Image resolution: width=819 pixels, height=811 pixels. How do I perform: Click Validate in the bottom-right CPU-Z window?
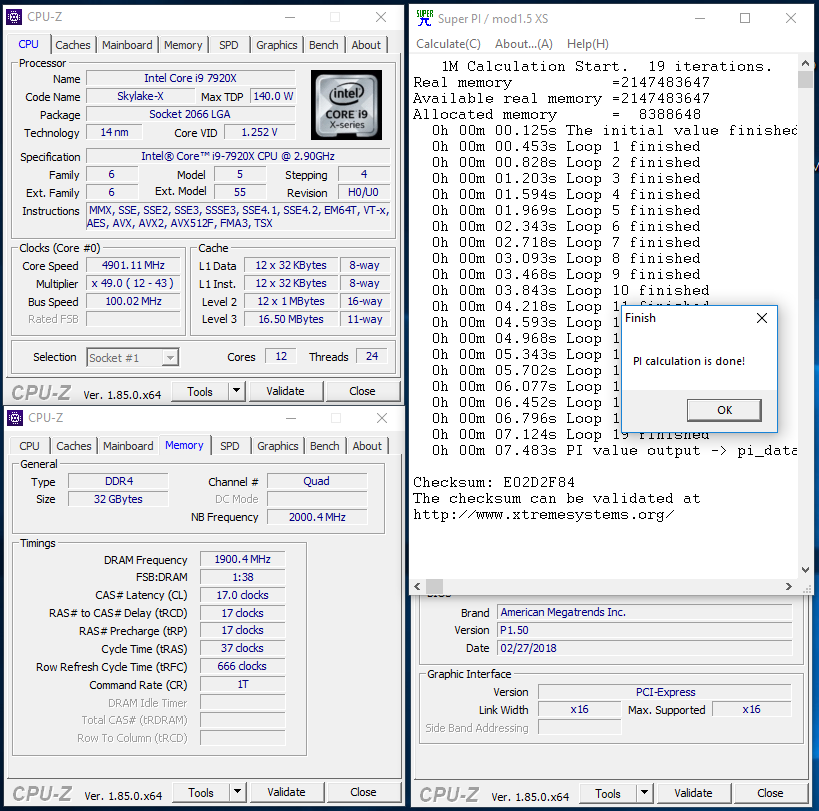[x=693, y=793]
